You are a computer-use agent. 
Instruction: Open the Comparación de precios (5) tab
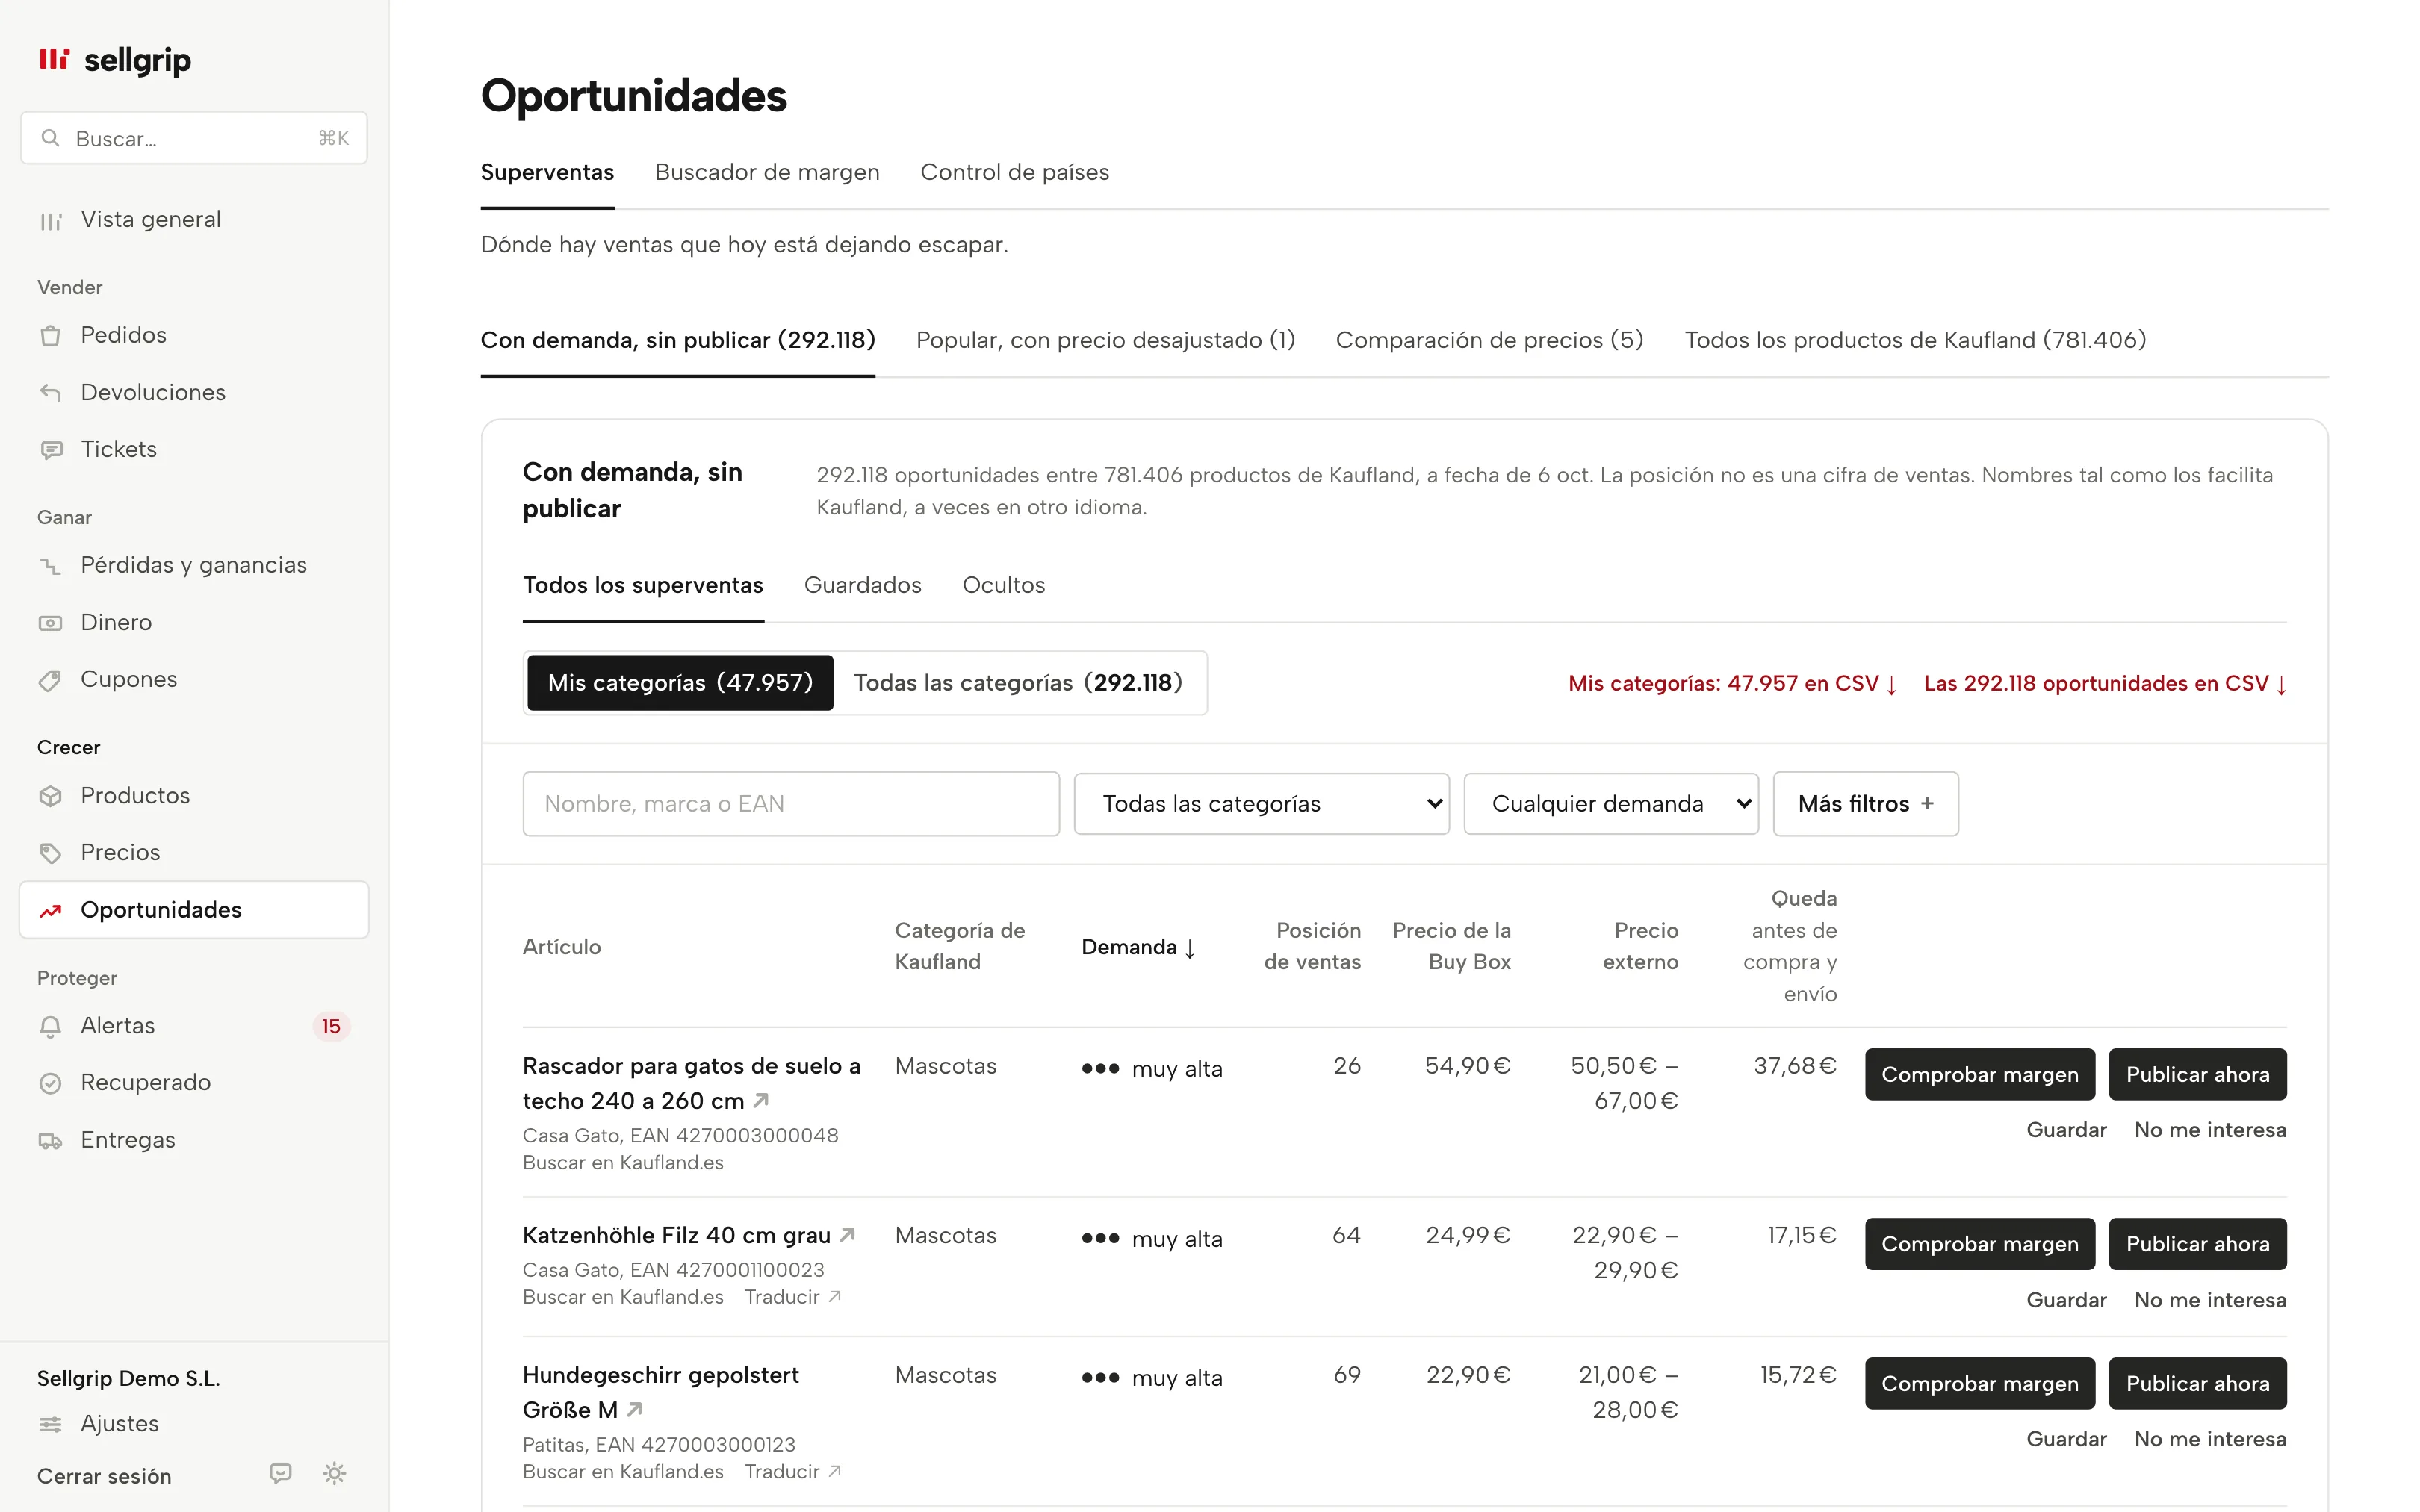[1489, 340]
